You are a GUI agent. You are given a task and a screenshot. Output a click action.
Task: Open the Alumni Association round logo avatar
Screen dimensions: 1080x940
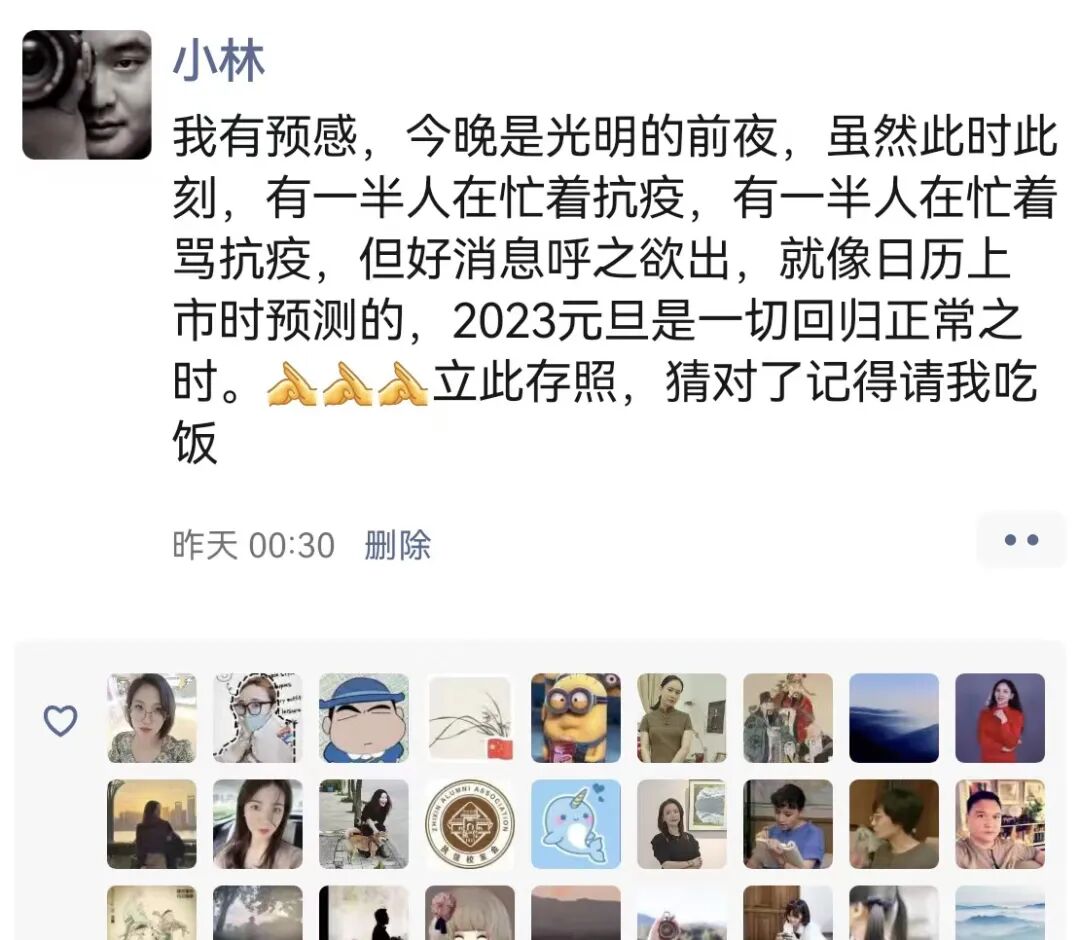tap(470, 824)
